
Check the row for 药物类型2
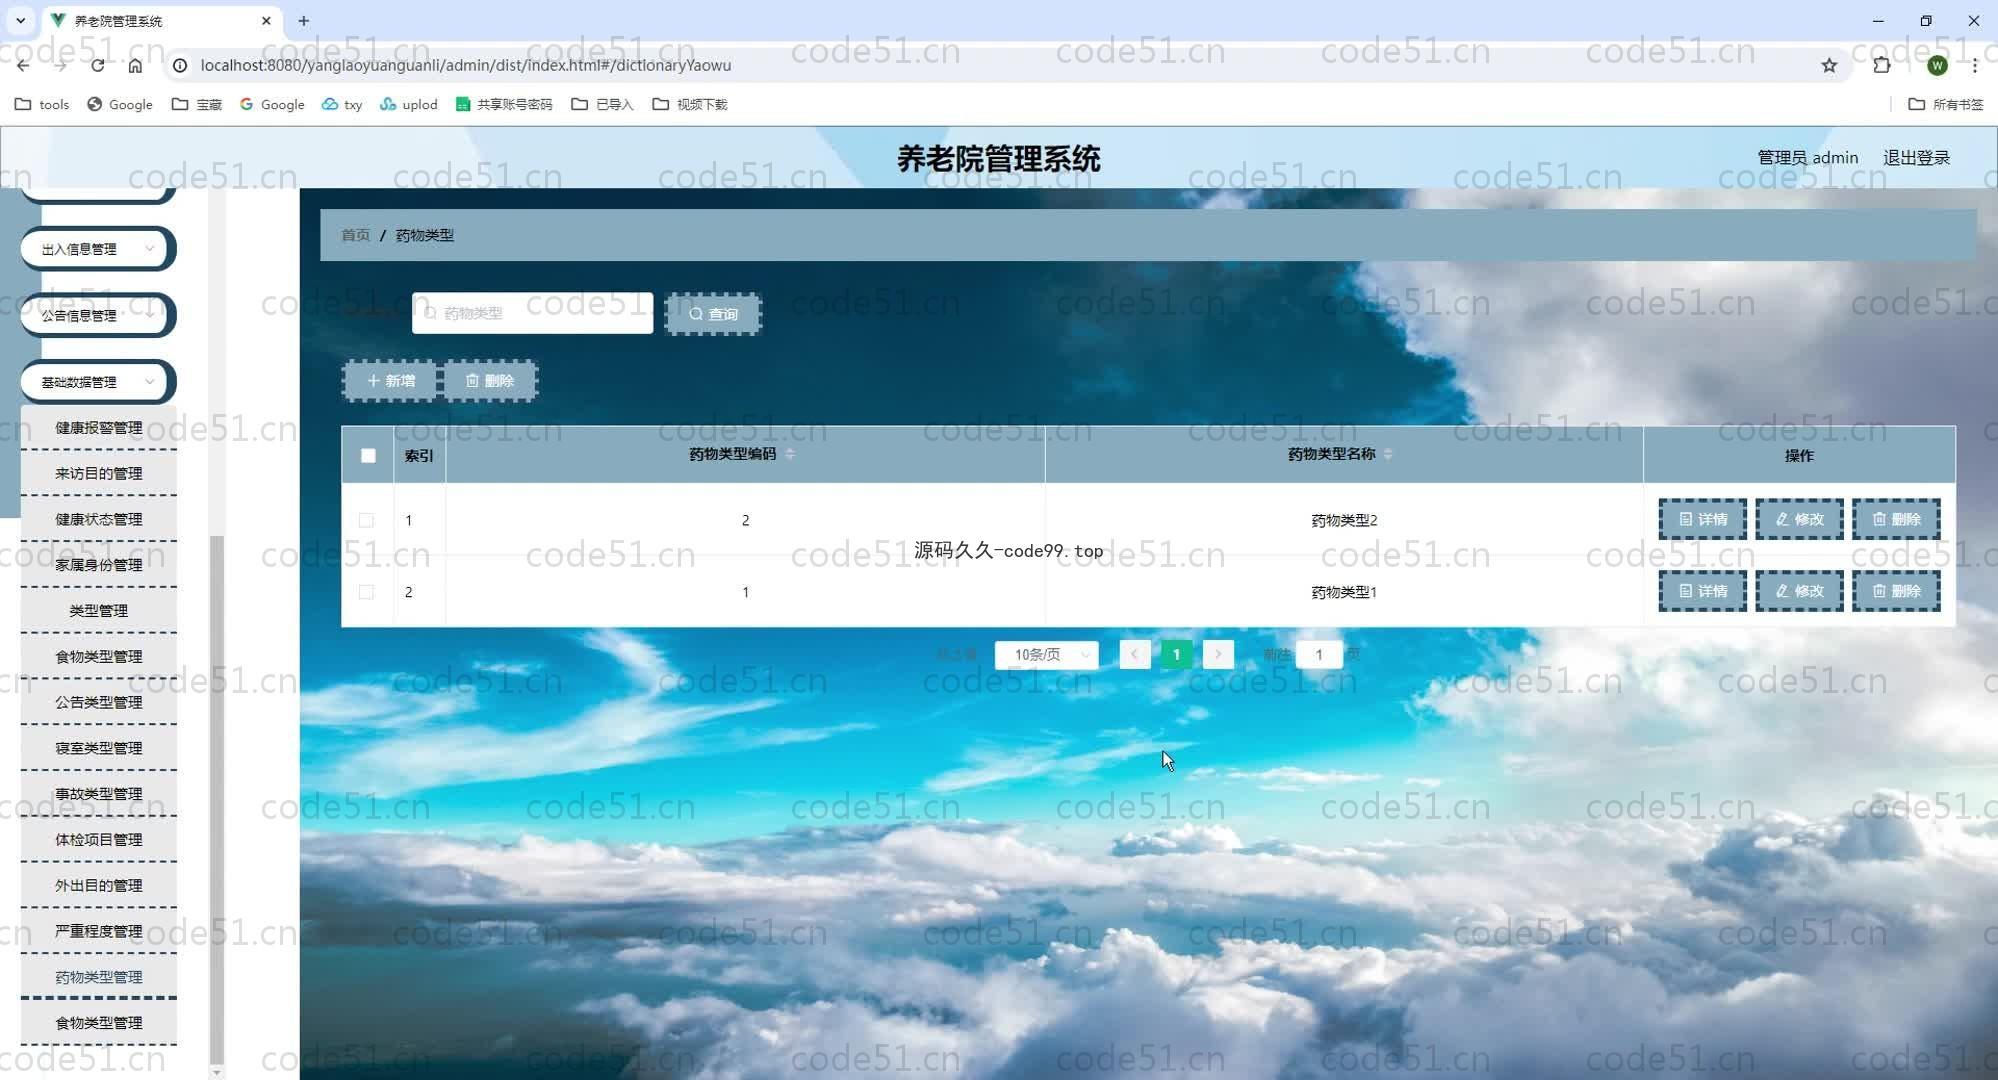[x=366, y=520]
